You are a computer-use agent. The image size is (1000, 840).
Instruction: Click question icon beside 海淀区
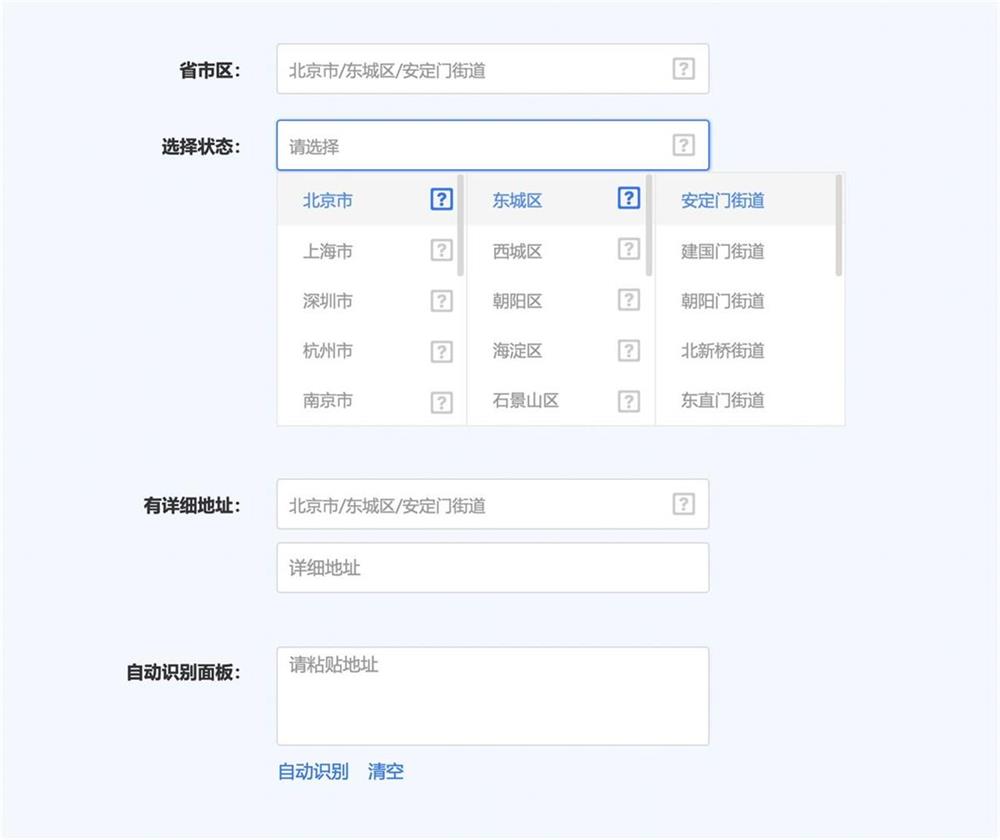point(628,351)
